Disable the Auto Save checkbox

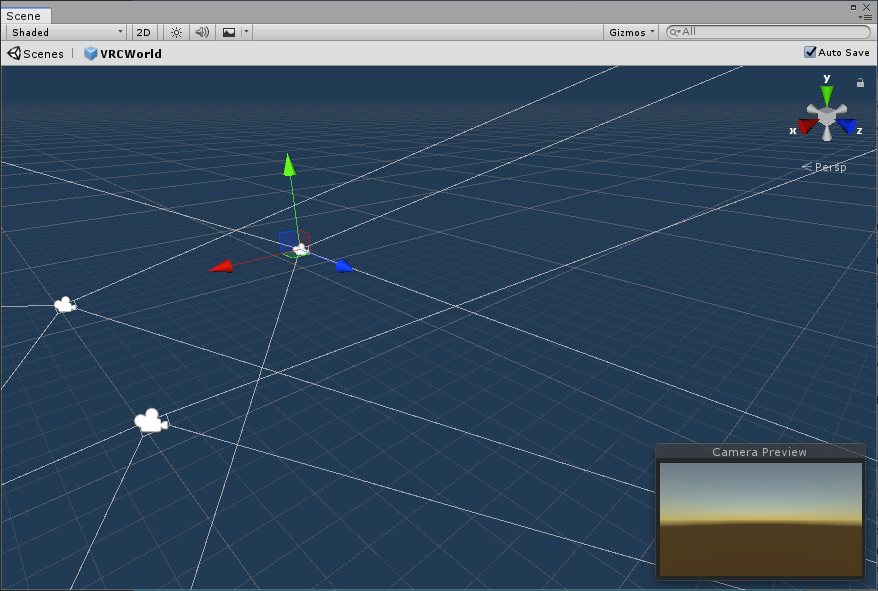(810, 52)
